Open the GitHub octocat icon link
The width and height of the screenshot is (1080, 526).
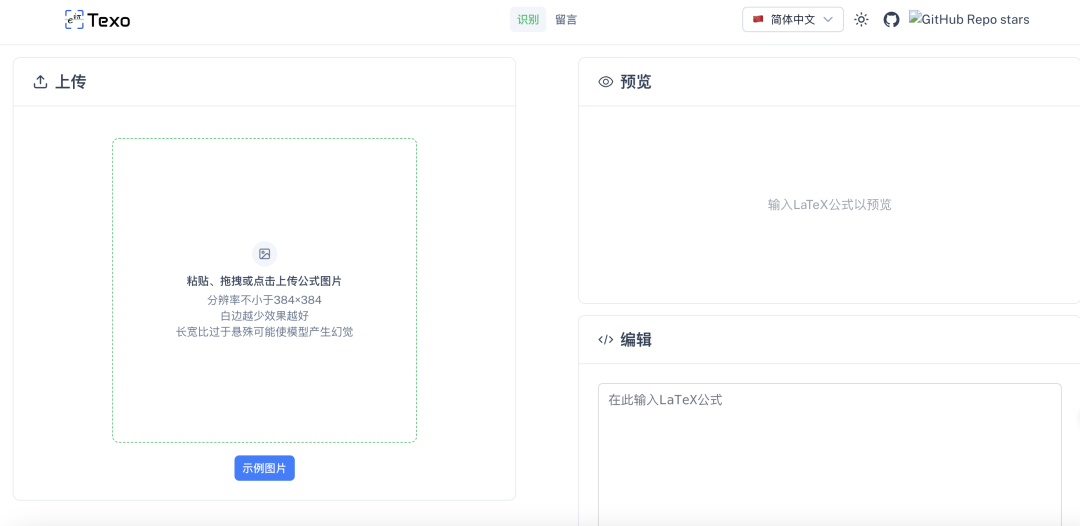[891, 19]
